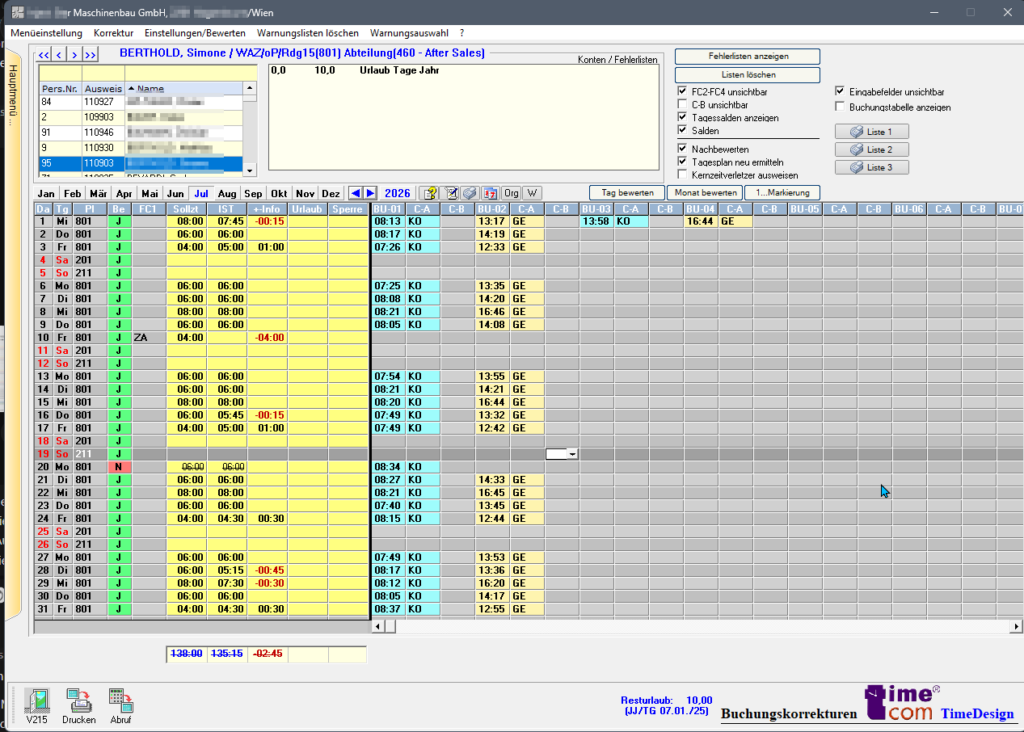This screenshot has height=732, width=1024.
Task: Go to the next employee record (>)
Action: pyautogui.click(x=74, y=55)
